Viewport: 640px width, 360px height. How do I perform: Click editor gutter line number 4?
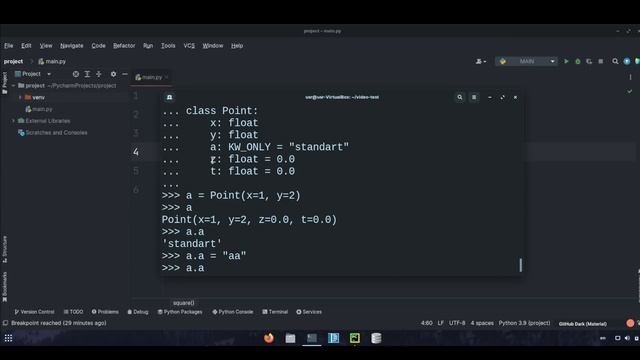coord(136,152)
